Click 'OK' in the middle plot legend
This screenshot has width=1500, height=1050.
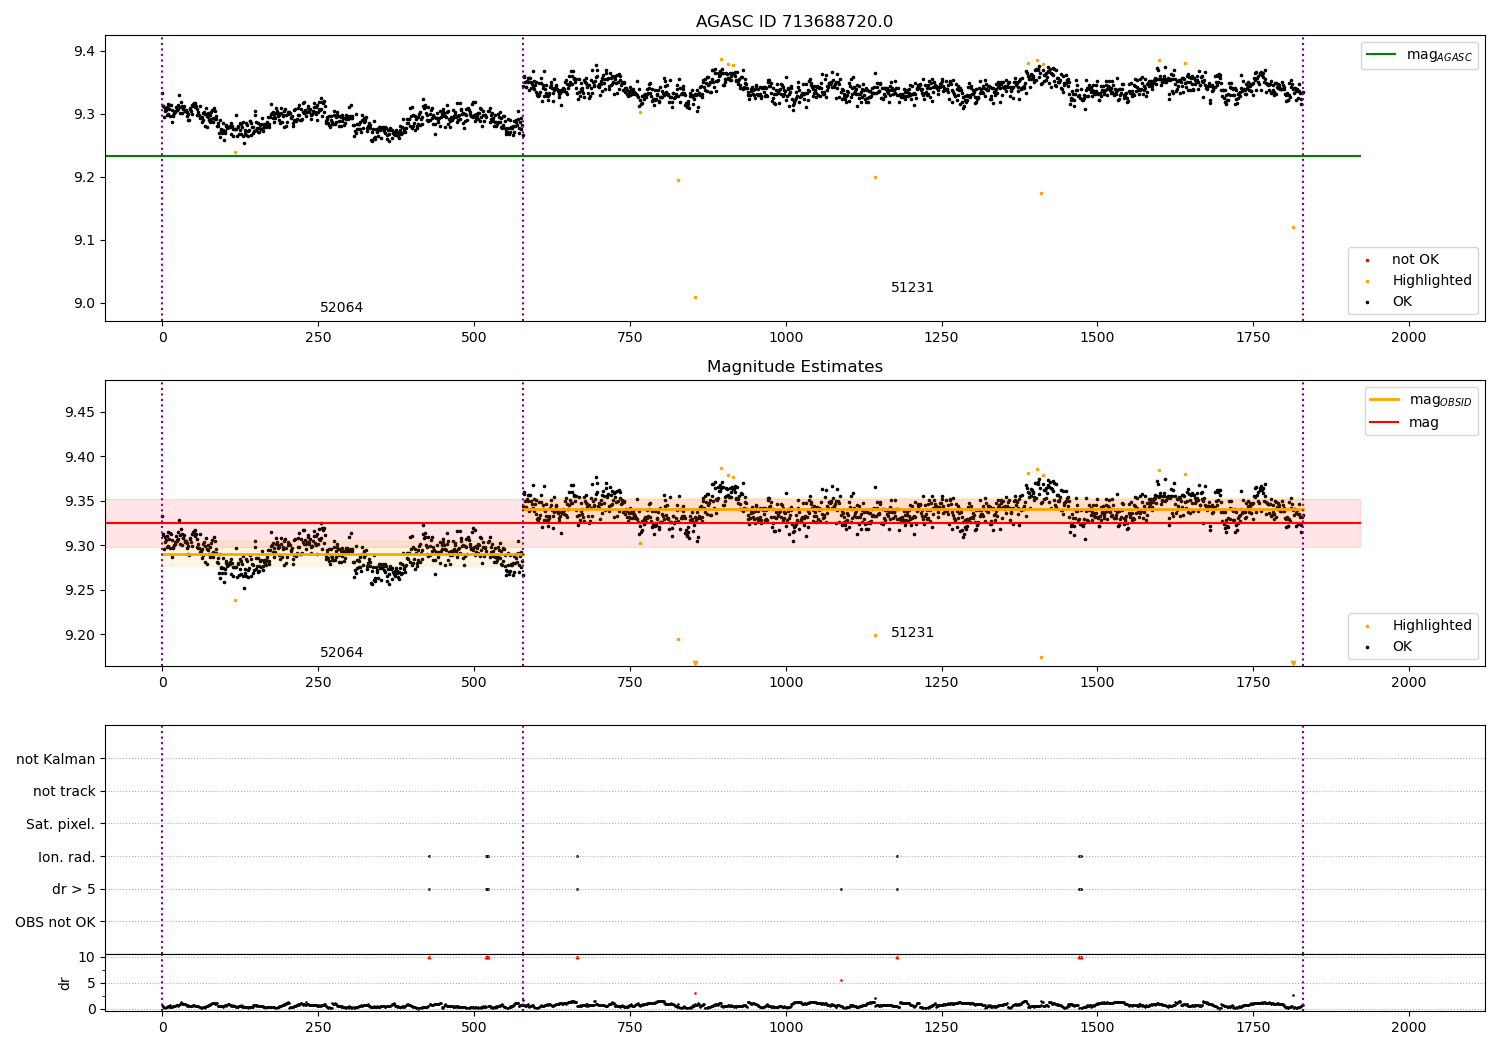click(x=1390, y=647)
